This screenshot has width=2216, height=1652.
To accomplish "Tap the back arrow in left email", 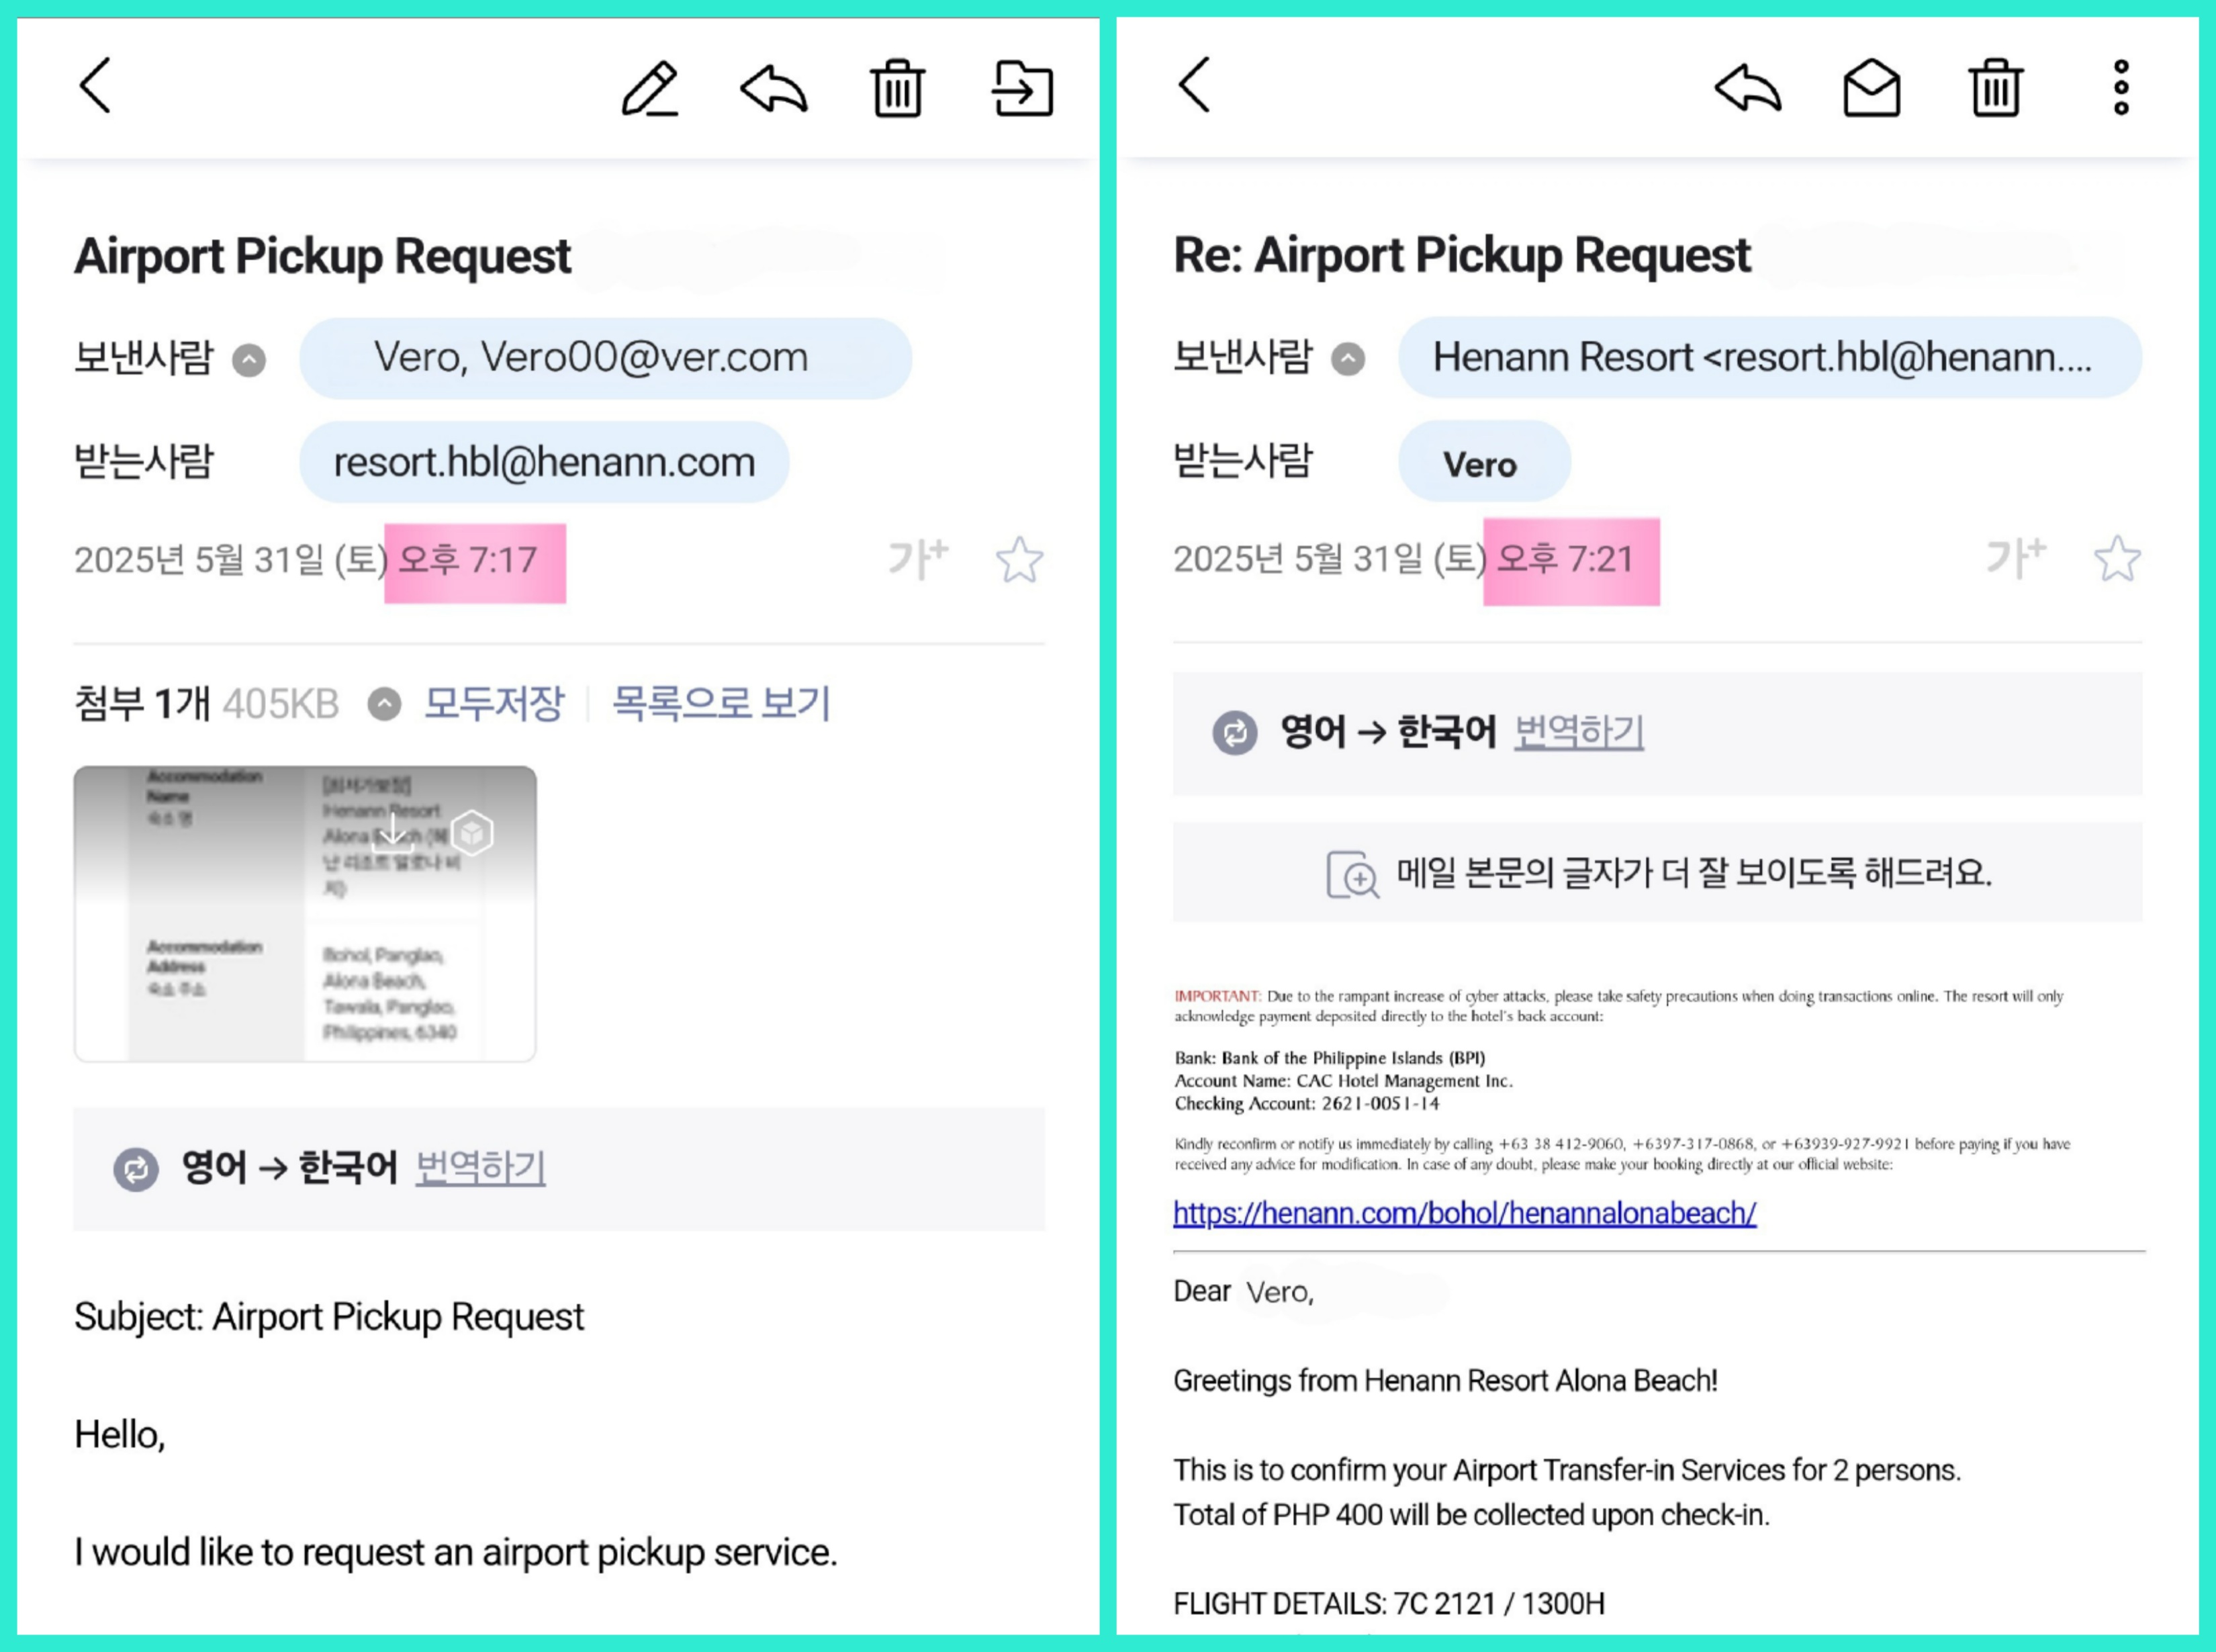I will 95,86.
